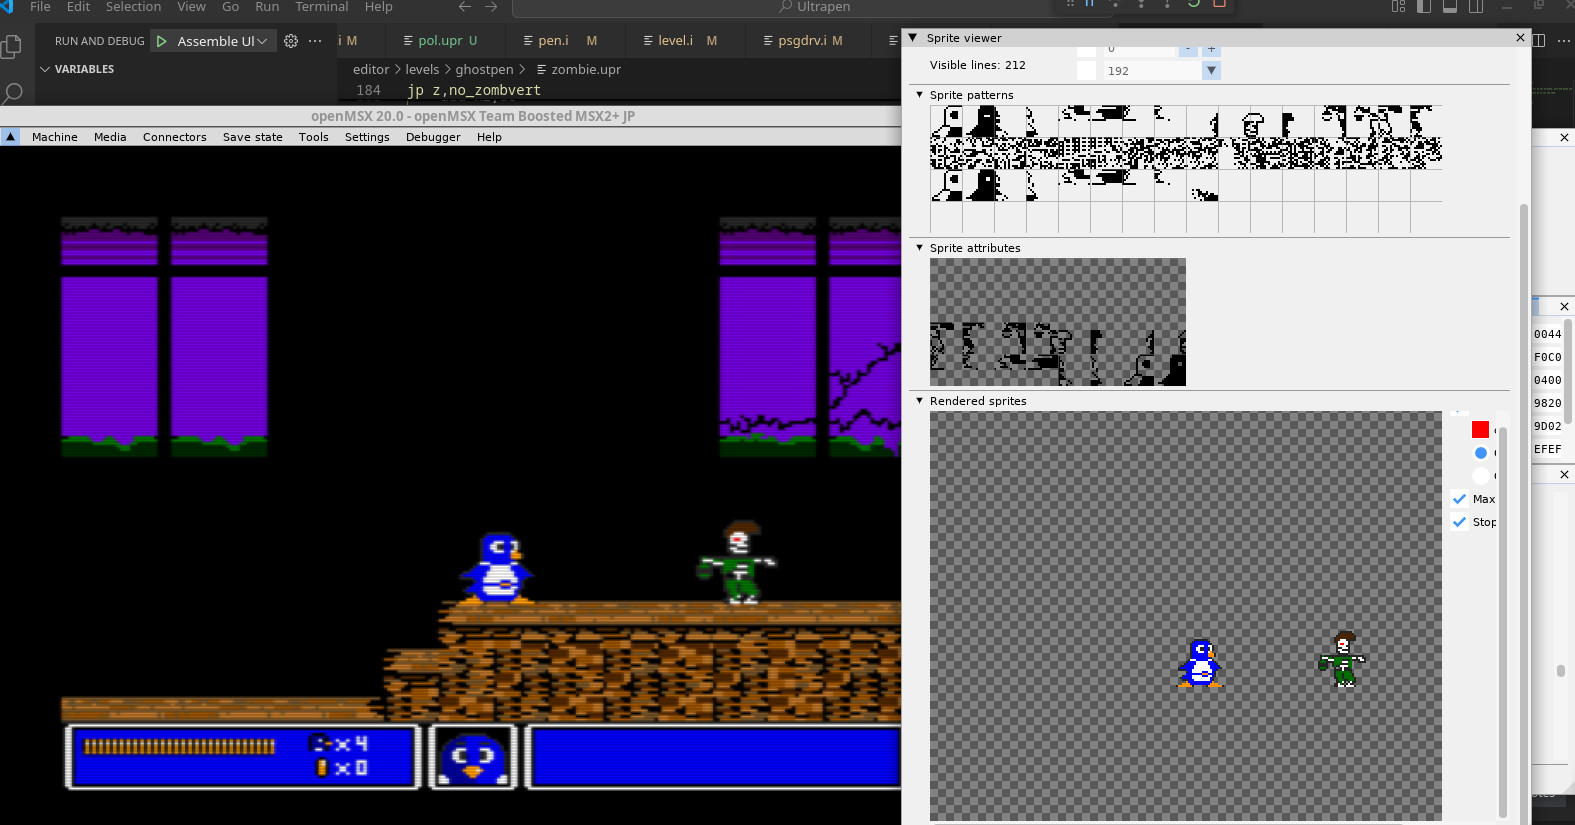
Task: Select the blue-filled radio button
Action: point(1481,453)
